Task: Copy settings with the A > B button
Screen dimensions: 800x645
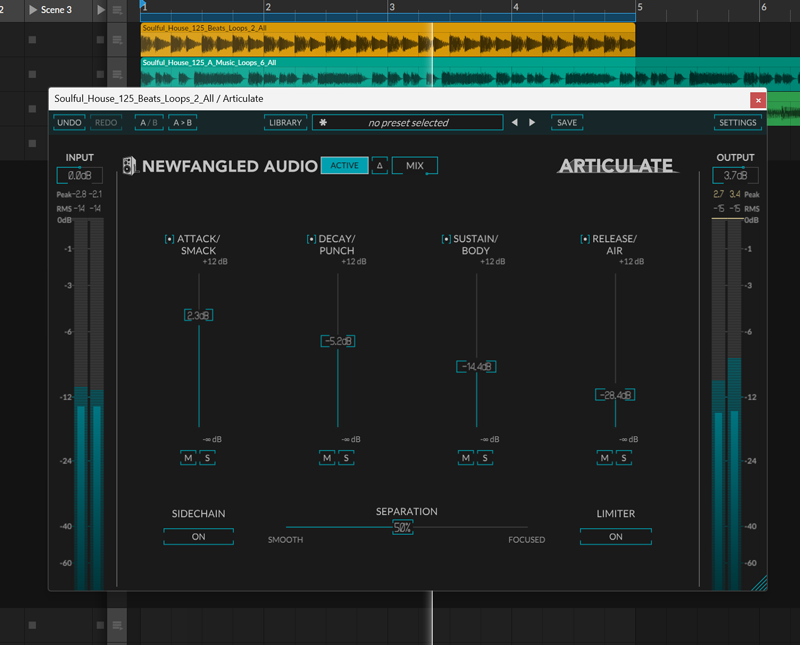Action: coord(183,122)
